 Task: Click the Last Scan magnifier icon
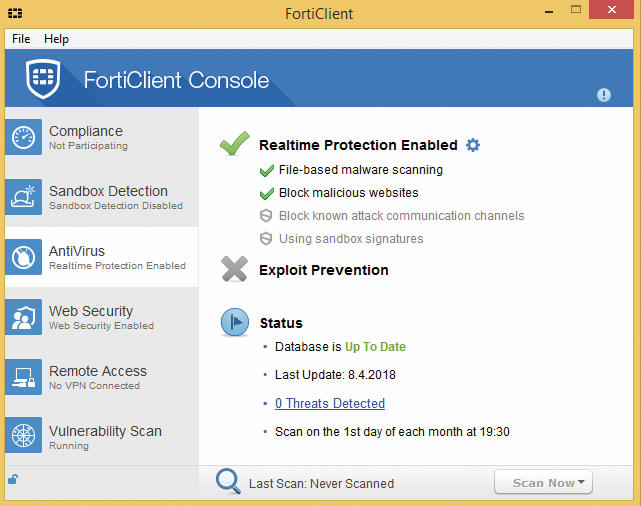coord(228,481)
